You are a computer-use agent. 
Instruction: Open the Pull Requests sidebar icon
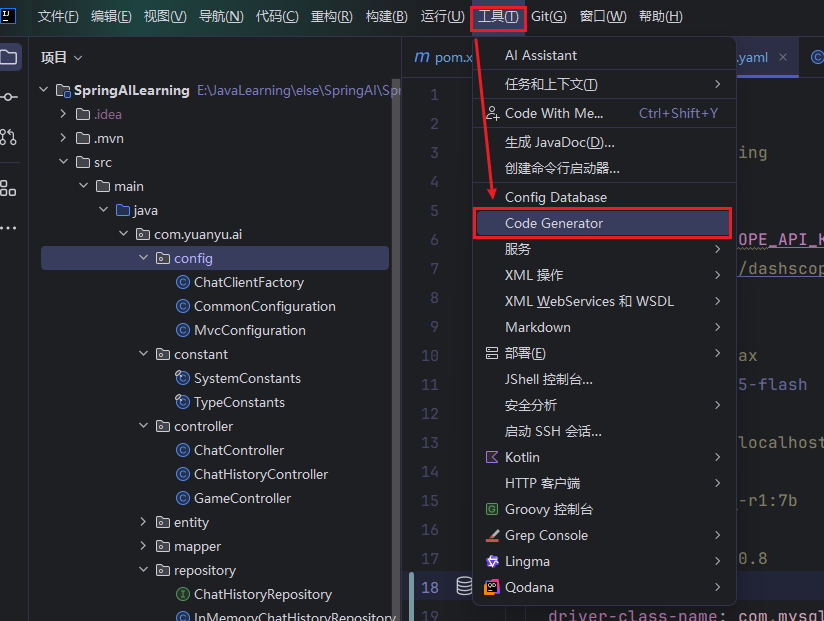pyautogui.click(x=9, y=136)
